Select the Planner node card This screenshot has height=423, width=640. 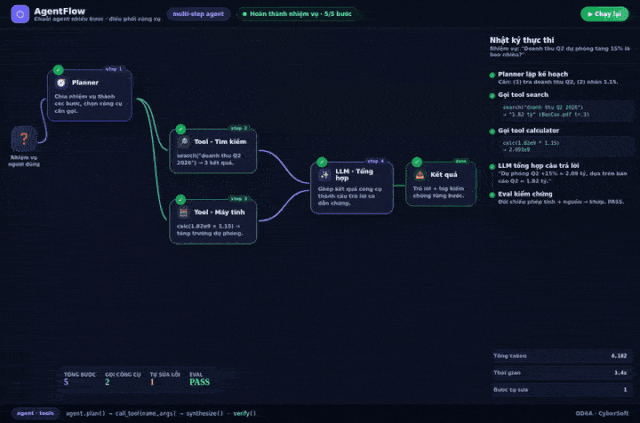[x=90, y=96]
